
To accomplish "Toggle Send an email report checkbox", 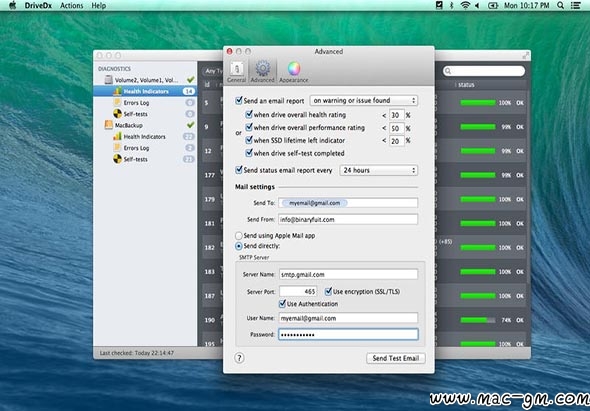I will click(x=239, y=100).
